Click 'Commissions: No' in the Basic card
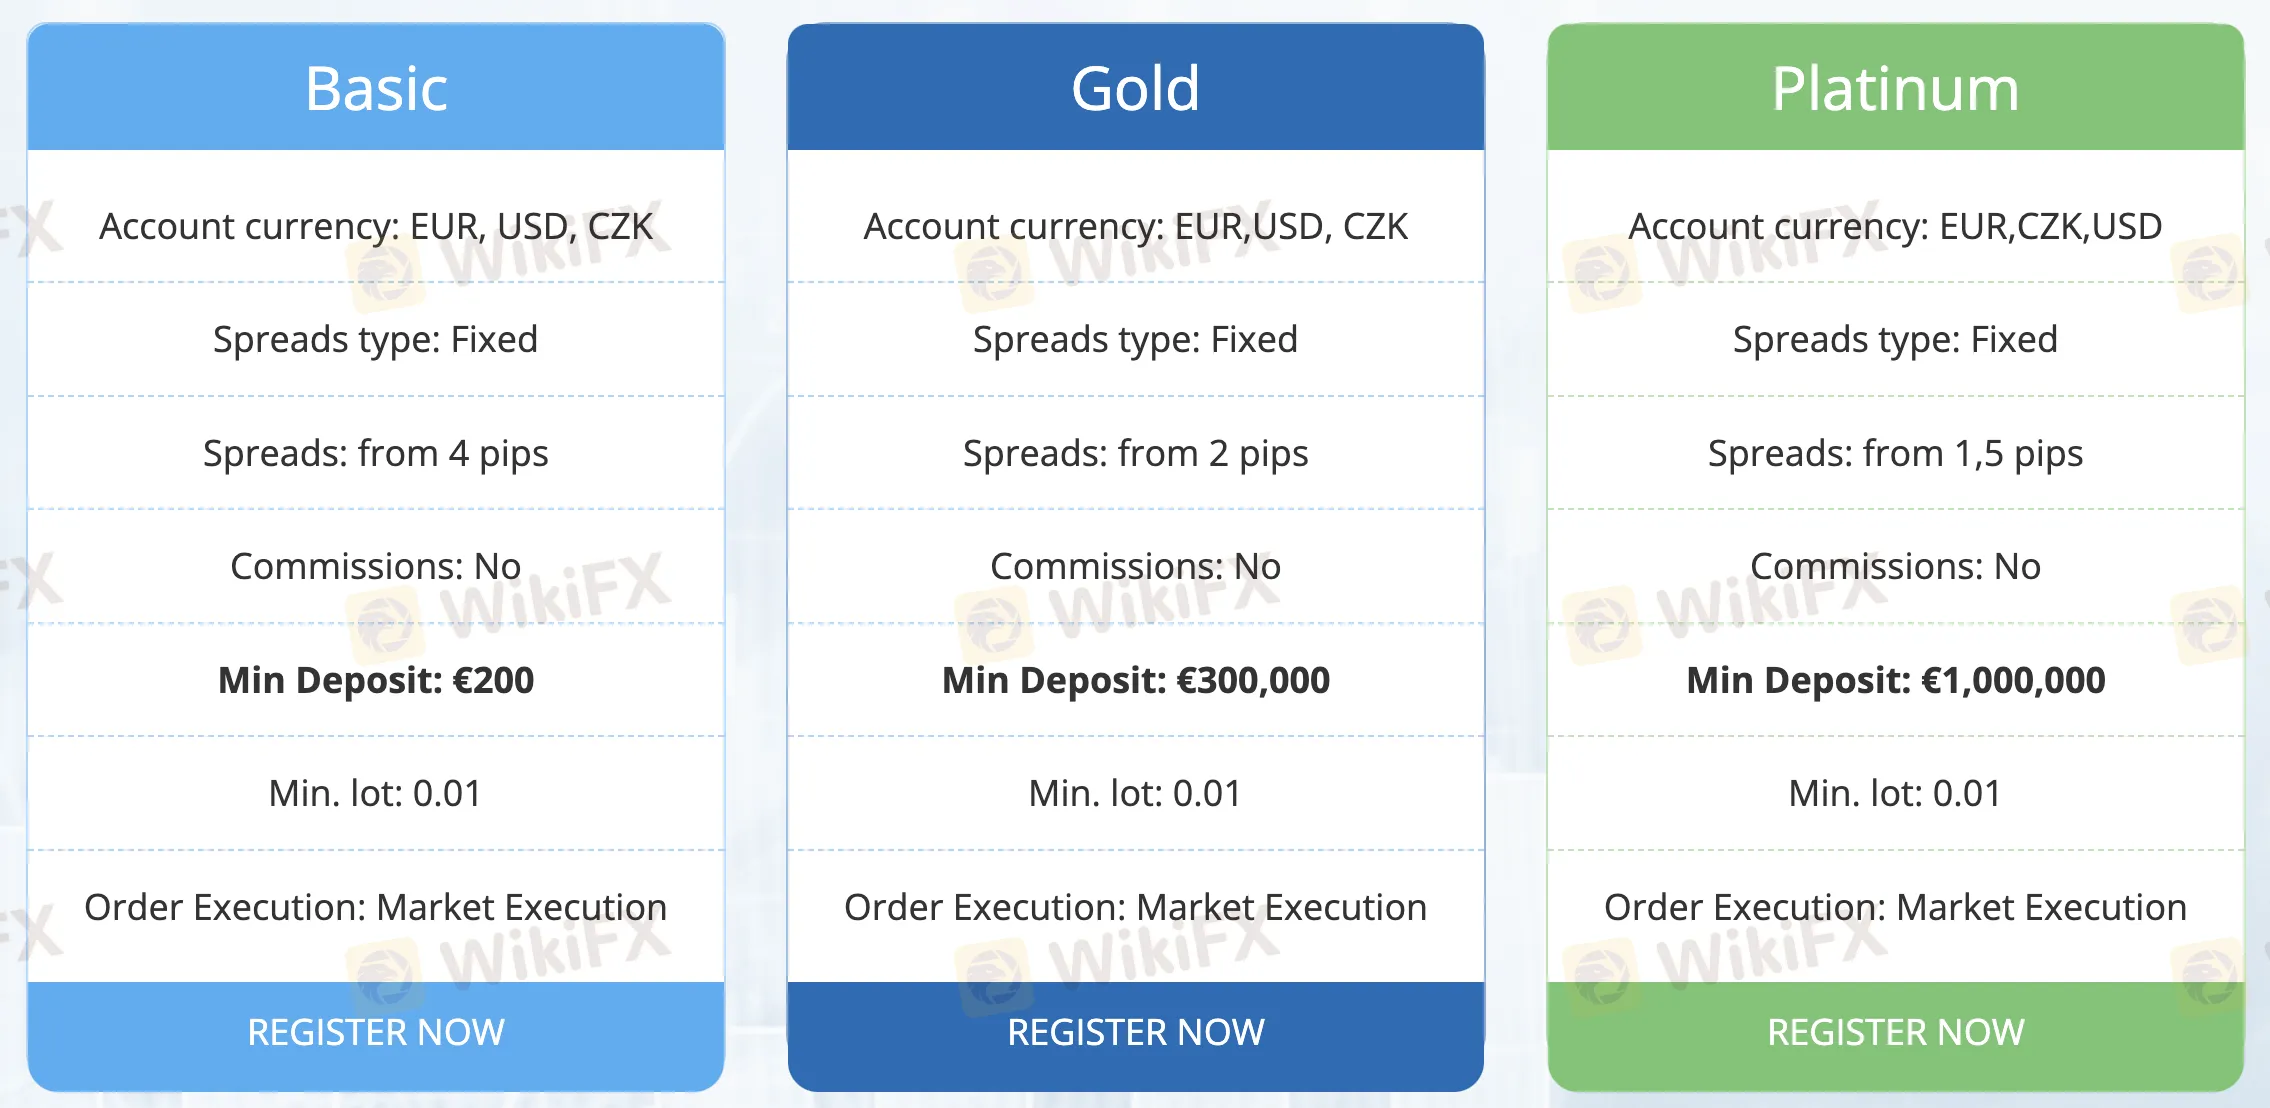The image size is (2270, 1108). tap(376, 567)
